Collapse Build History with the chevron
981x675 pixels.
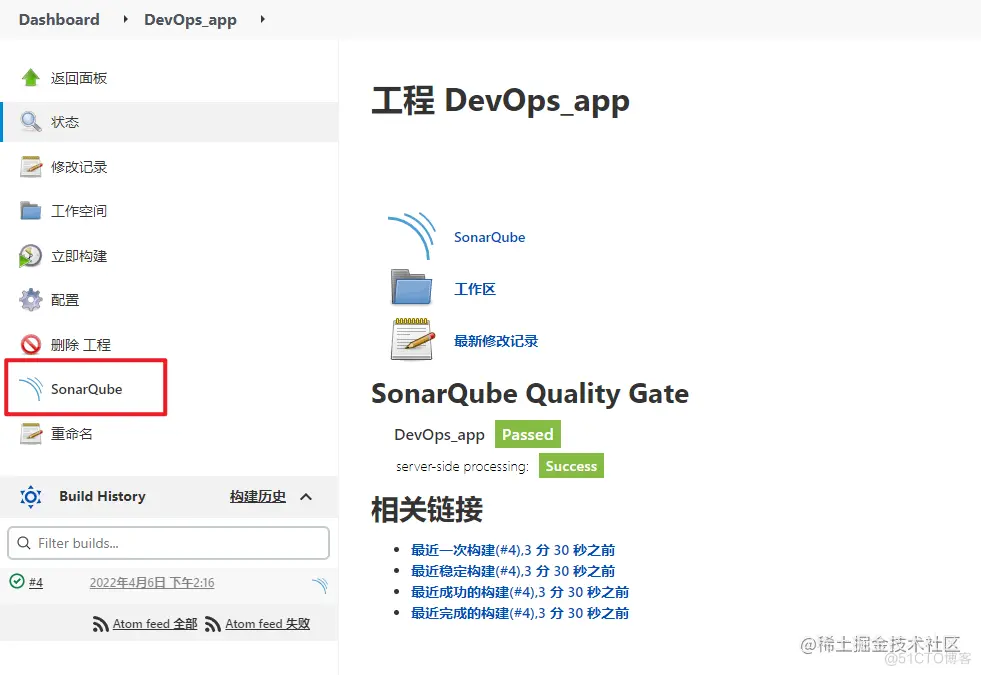(x=306, y=497)
